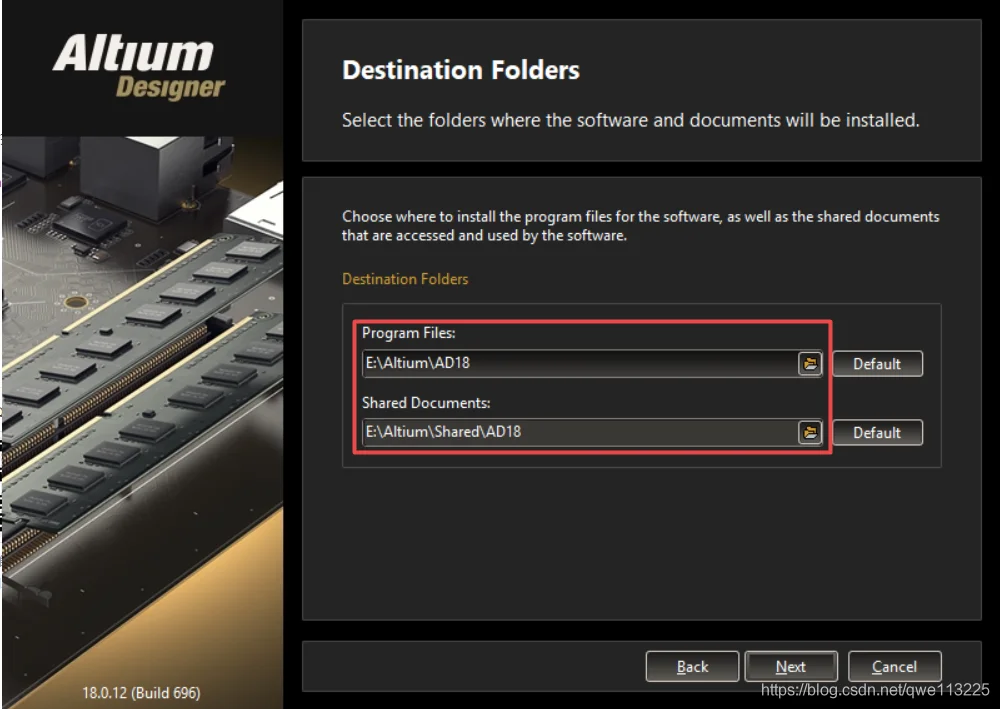Open the blog.csdn.net watermark URL

point(875,689)
